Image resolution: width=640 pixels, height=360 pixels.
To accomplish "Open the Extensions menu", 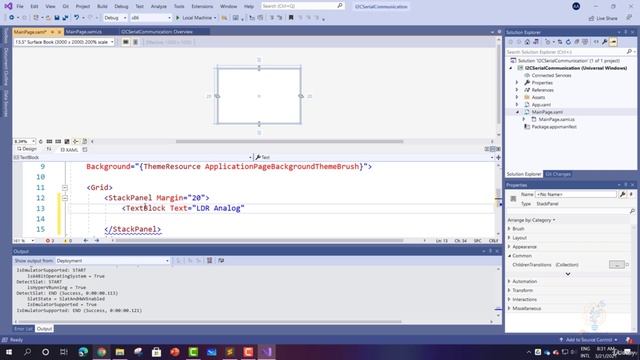I will tap(202, 7).
